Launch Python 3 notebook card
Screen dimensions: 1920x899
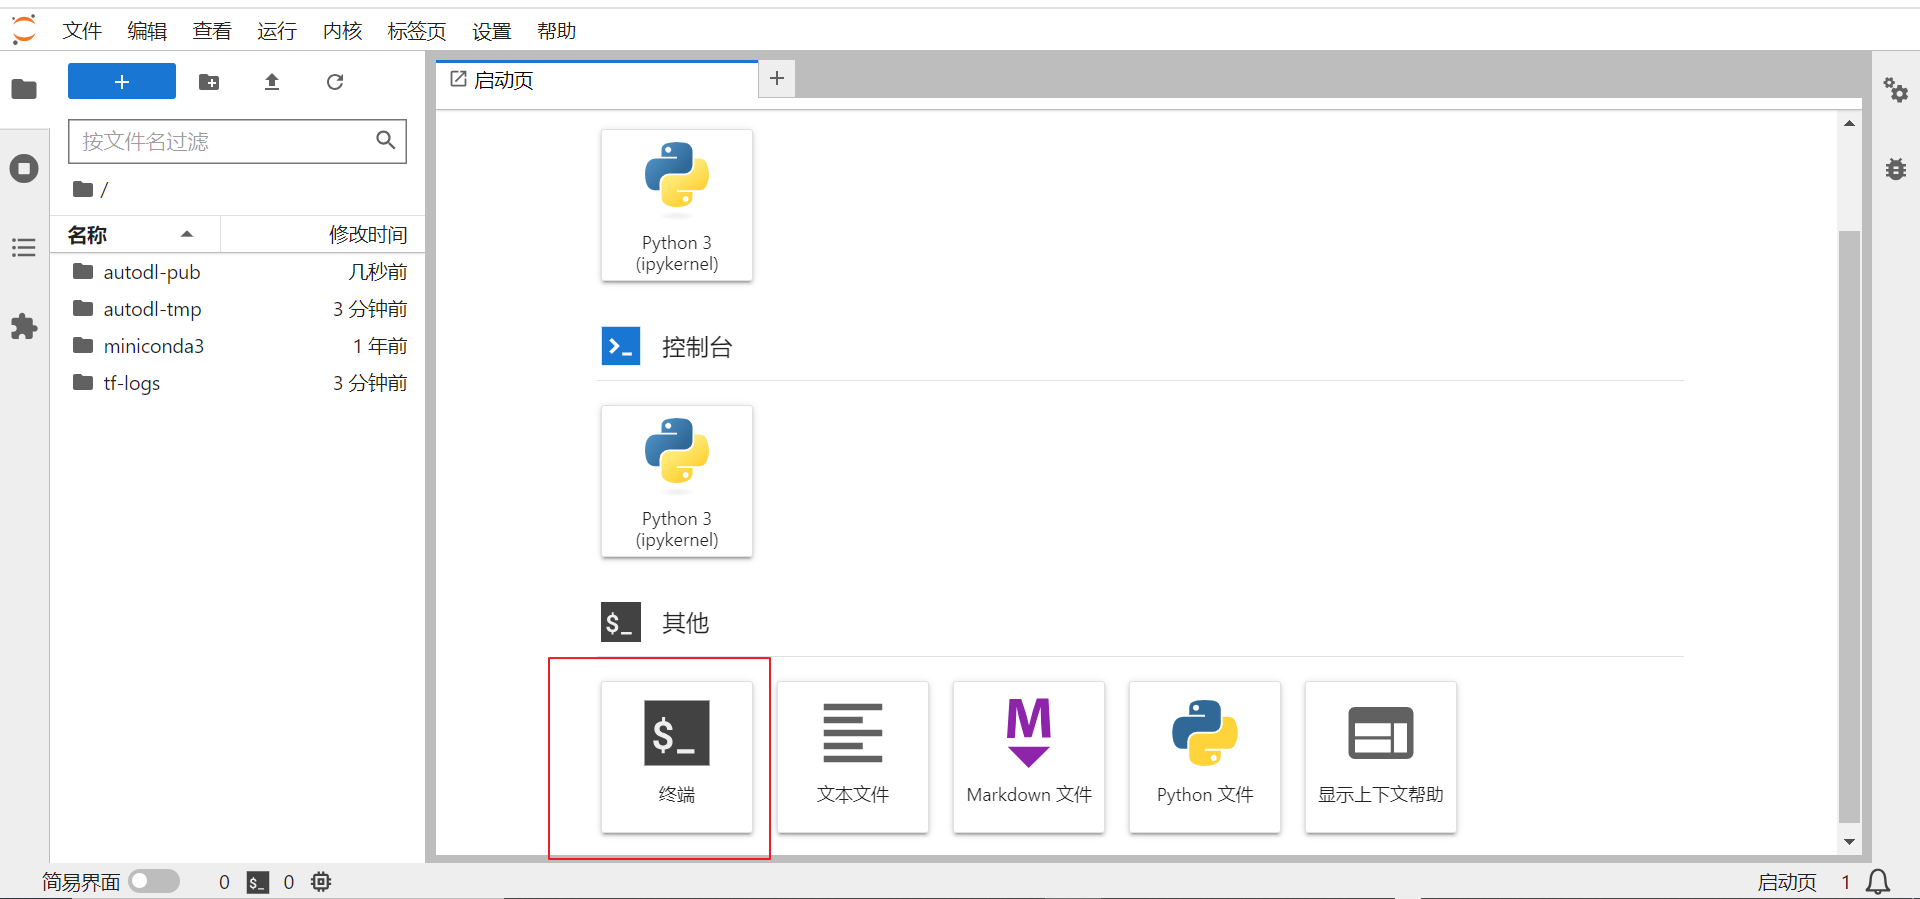pos(677,205)
